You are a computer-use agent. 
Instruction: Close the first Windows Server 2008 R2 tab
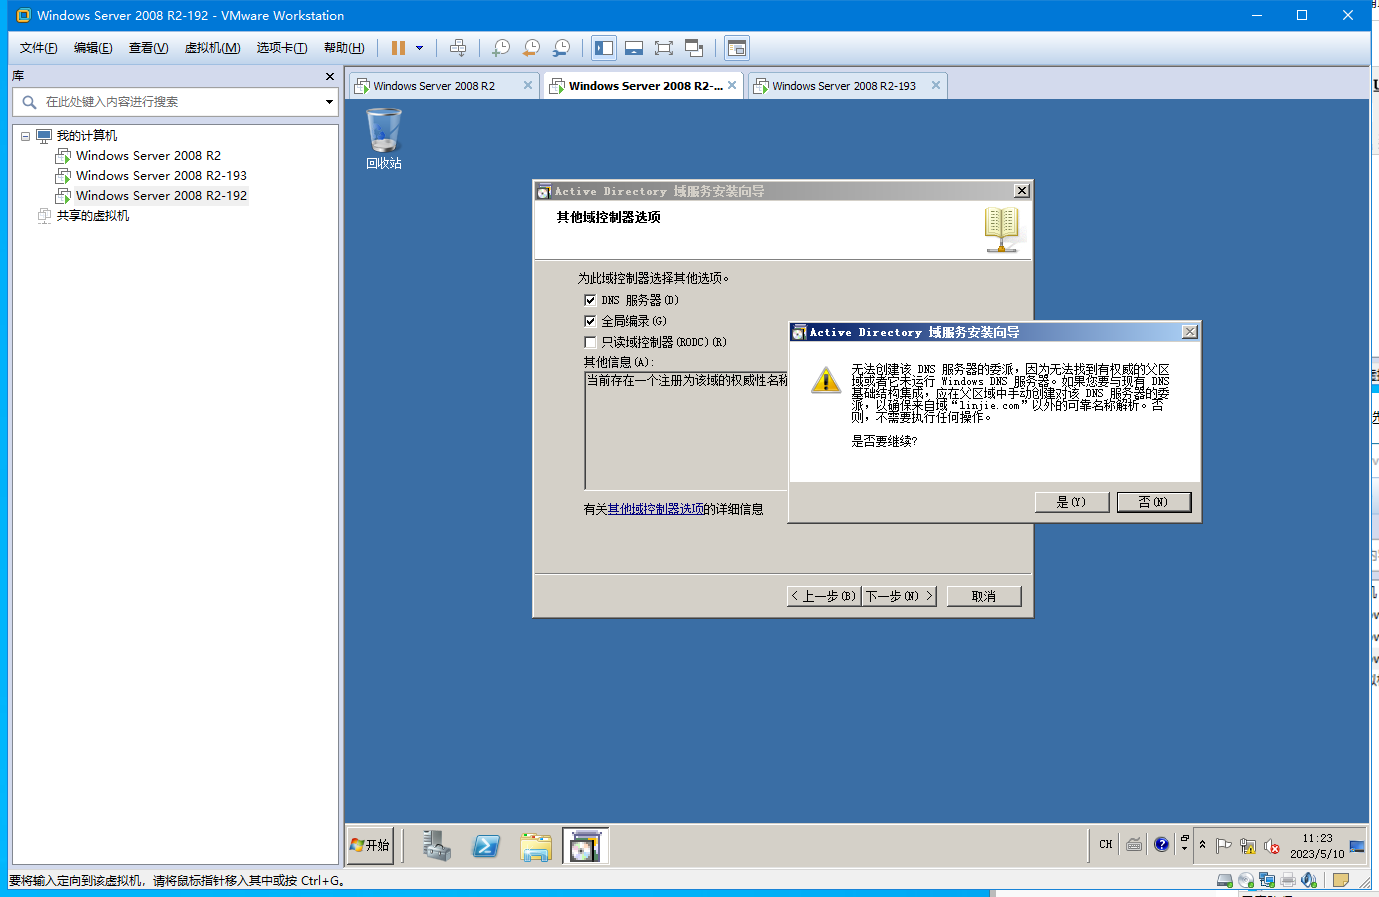pos(528,85)
